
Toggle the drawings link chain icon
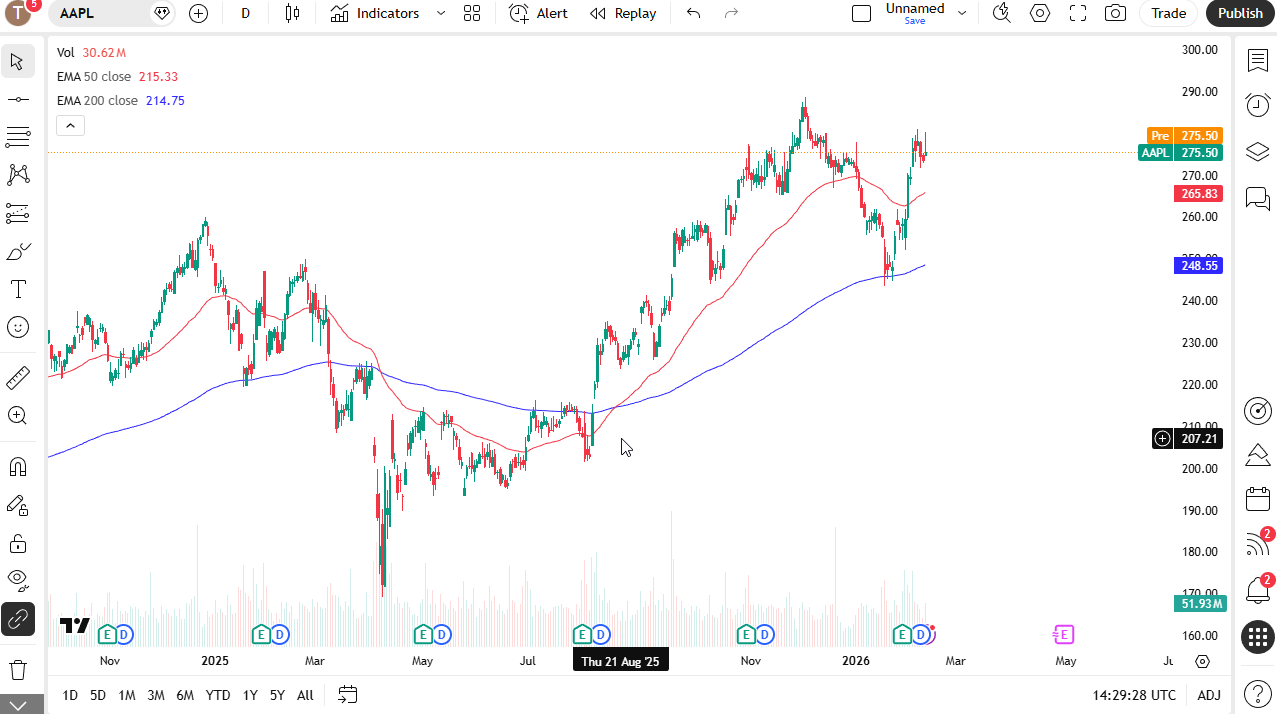click(x=17, y=619)
